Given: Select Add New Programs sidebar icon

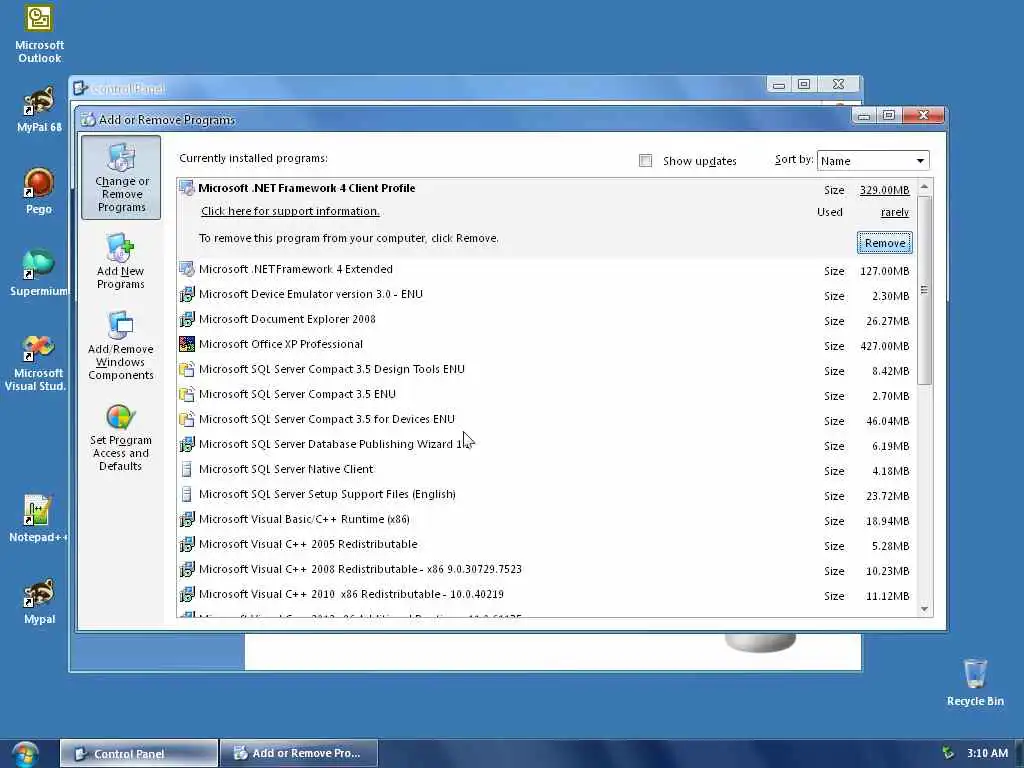Looking at the screenshot, I should coord(120,261).
